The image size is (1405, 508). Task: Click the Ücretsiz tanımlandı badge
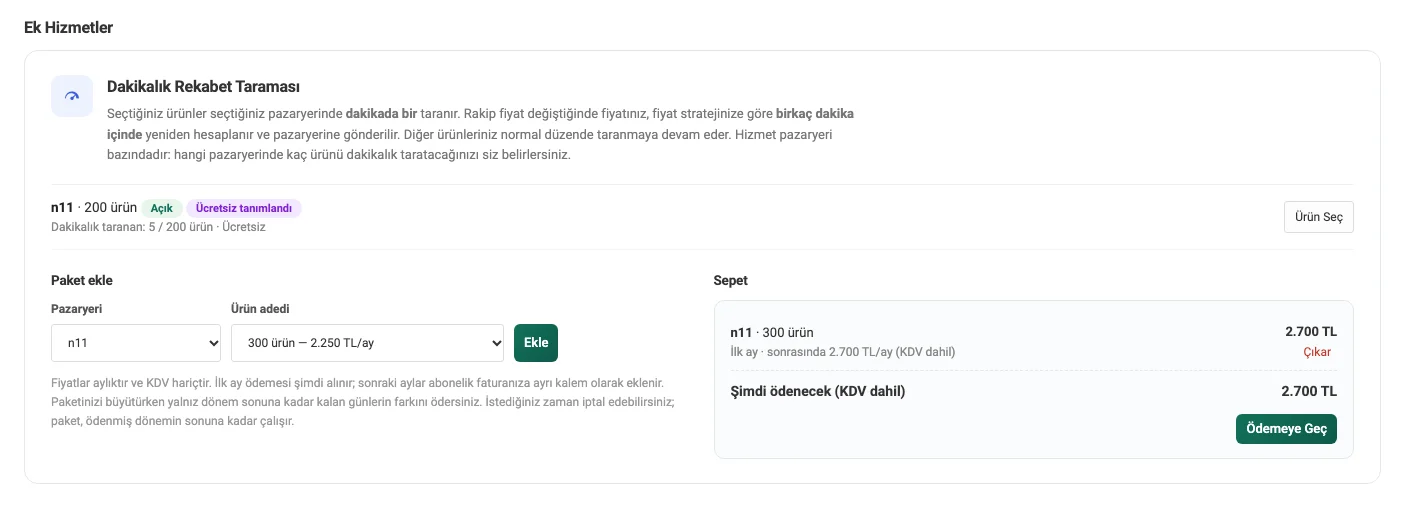(x=243, y=208)
